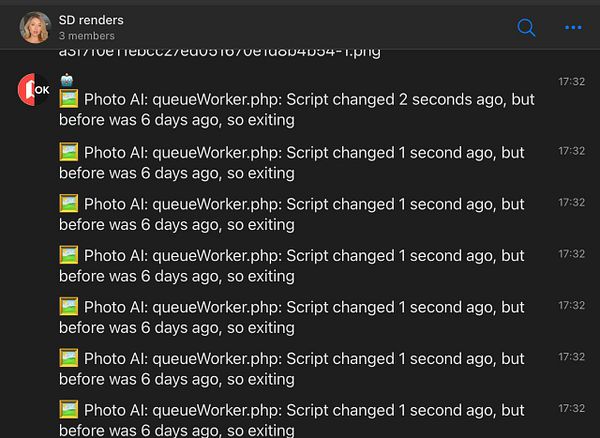Open the SD renders chat title
Screen dimensions: 600x438
pos(91,20)
